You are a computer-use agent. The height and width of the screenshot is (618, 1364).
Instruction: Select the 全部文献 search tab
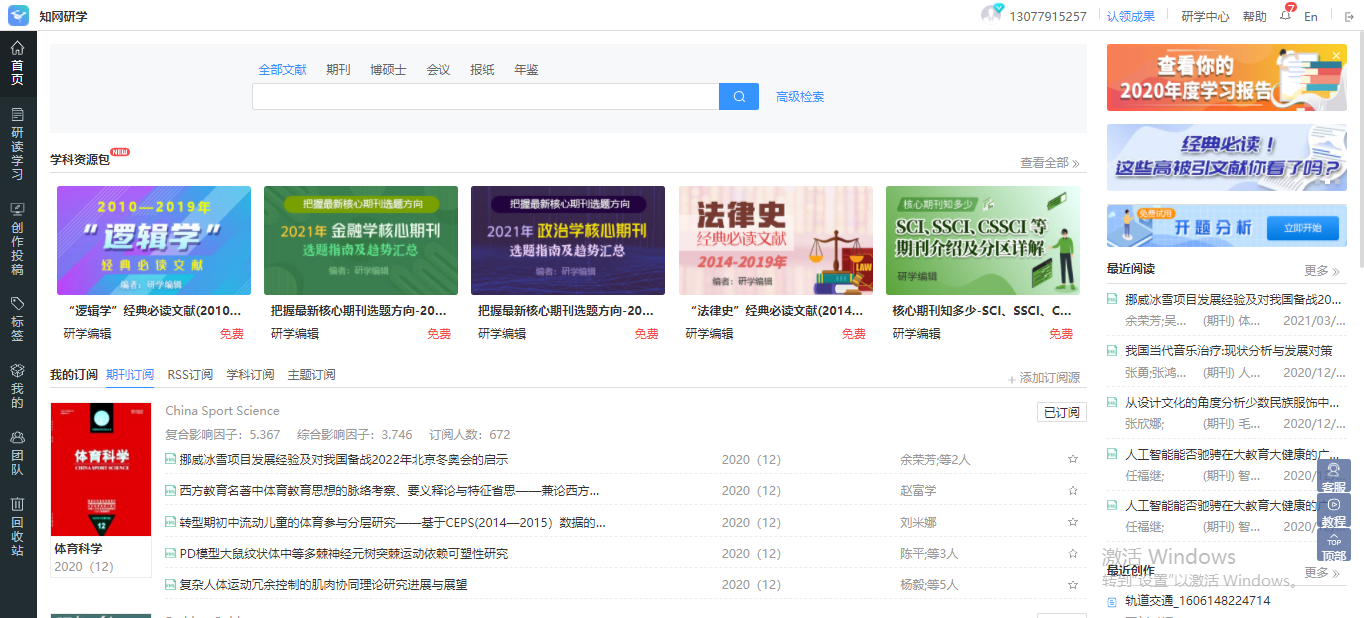click(x=283, y=69)
